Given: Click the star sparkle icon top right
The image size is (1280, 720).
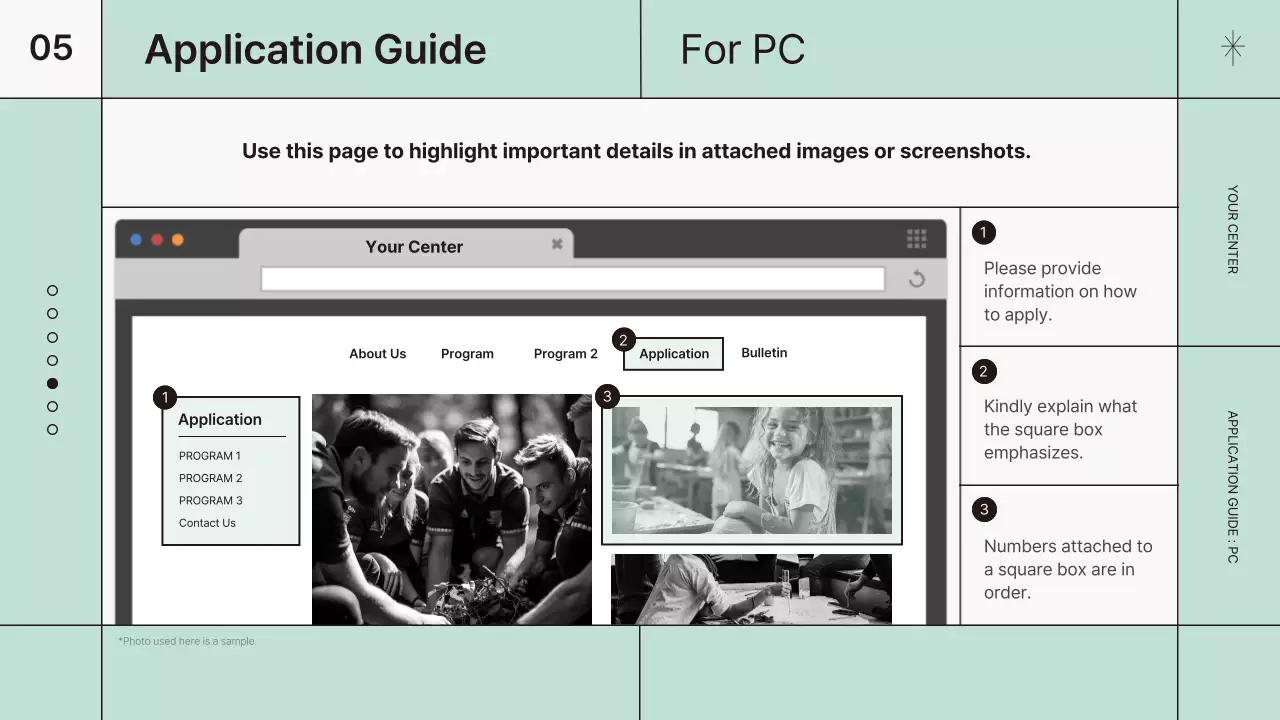Looking at the screenshot, I should pyautogui.click(x=1233, y=48).
